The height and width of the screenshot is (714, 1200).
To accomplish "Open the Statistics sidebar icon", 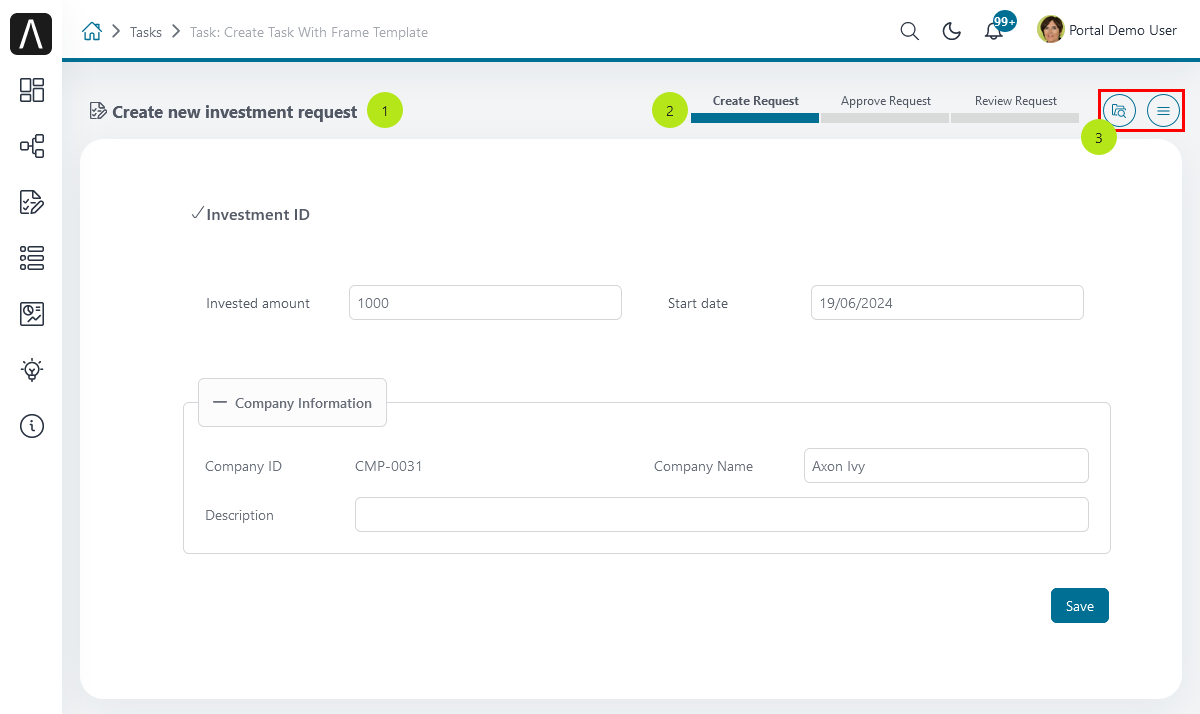I will click(x=32, y=314).
